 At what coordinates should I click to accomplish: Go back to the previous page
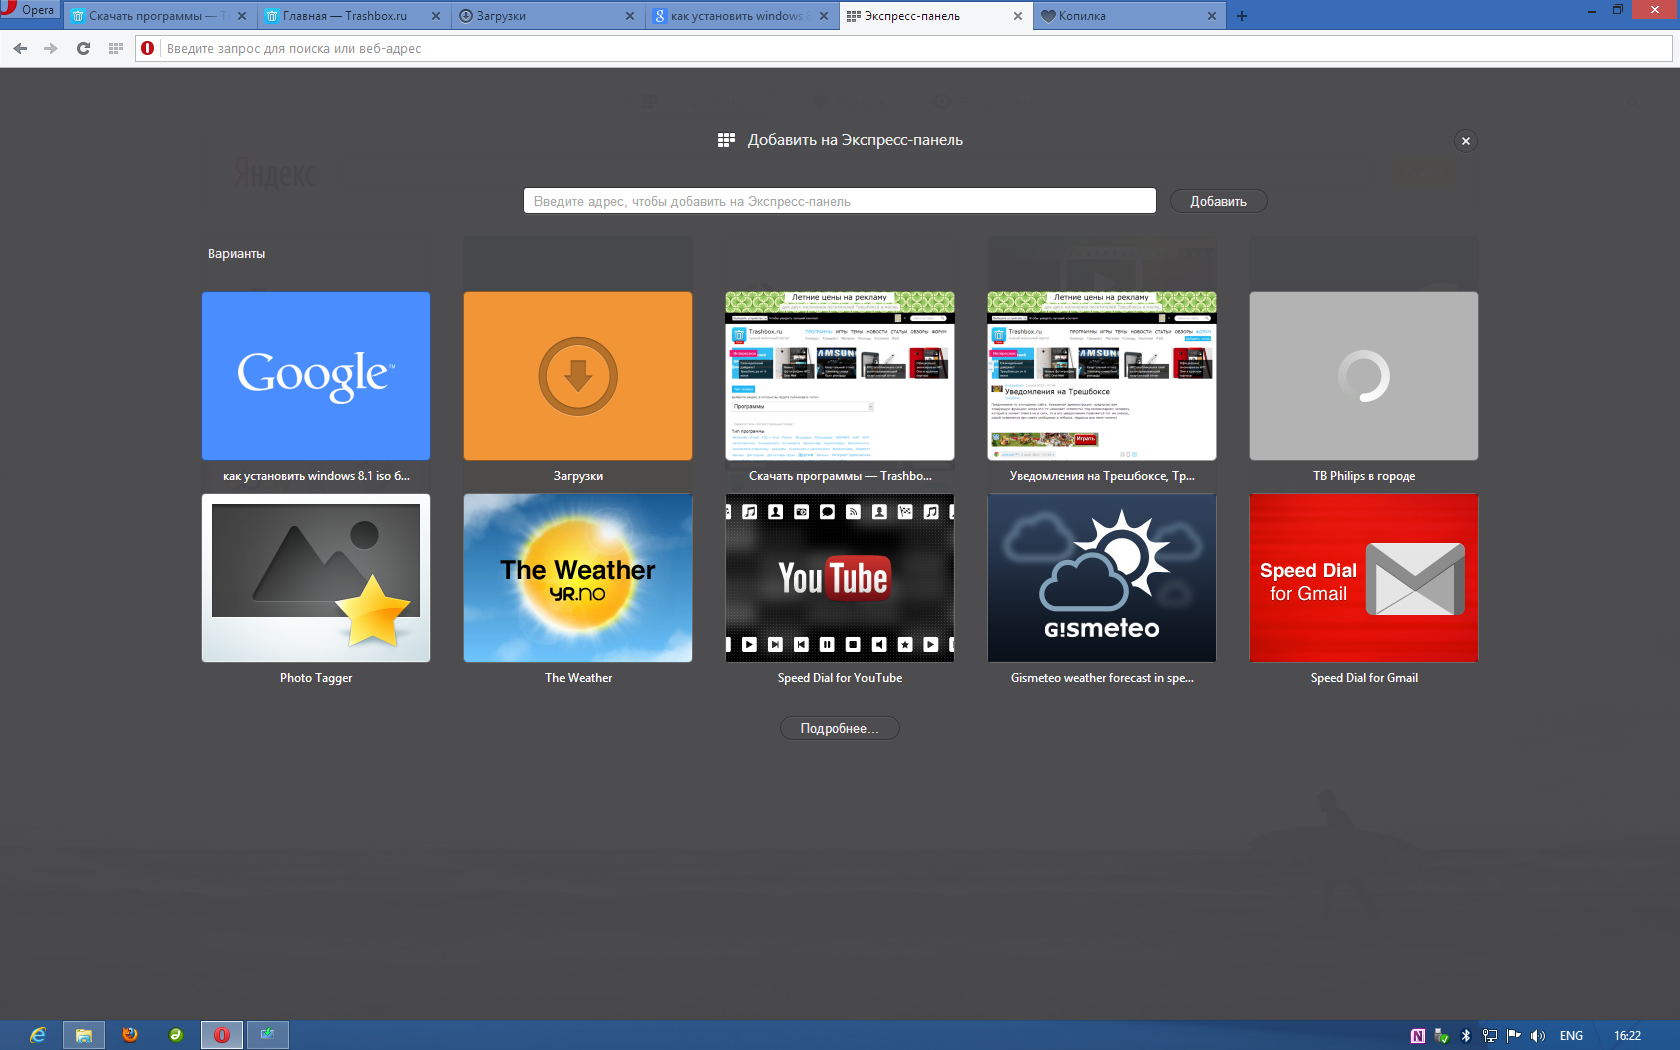(20, 48)
